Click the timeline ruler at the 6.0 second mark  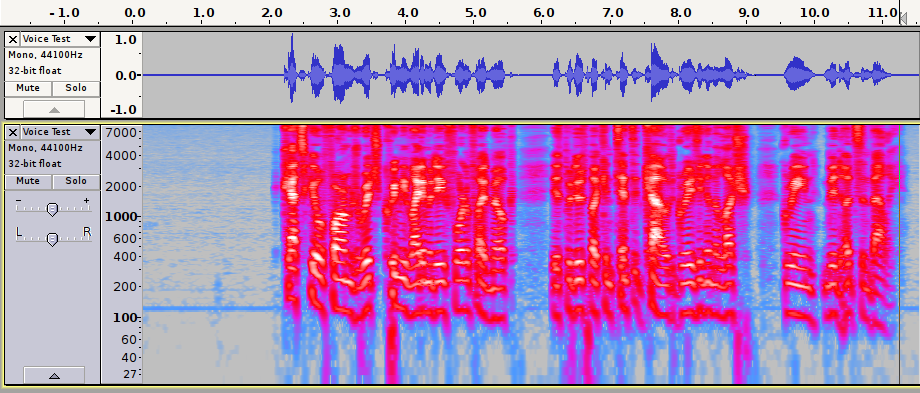tap(544, 12)
